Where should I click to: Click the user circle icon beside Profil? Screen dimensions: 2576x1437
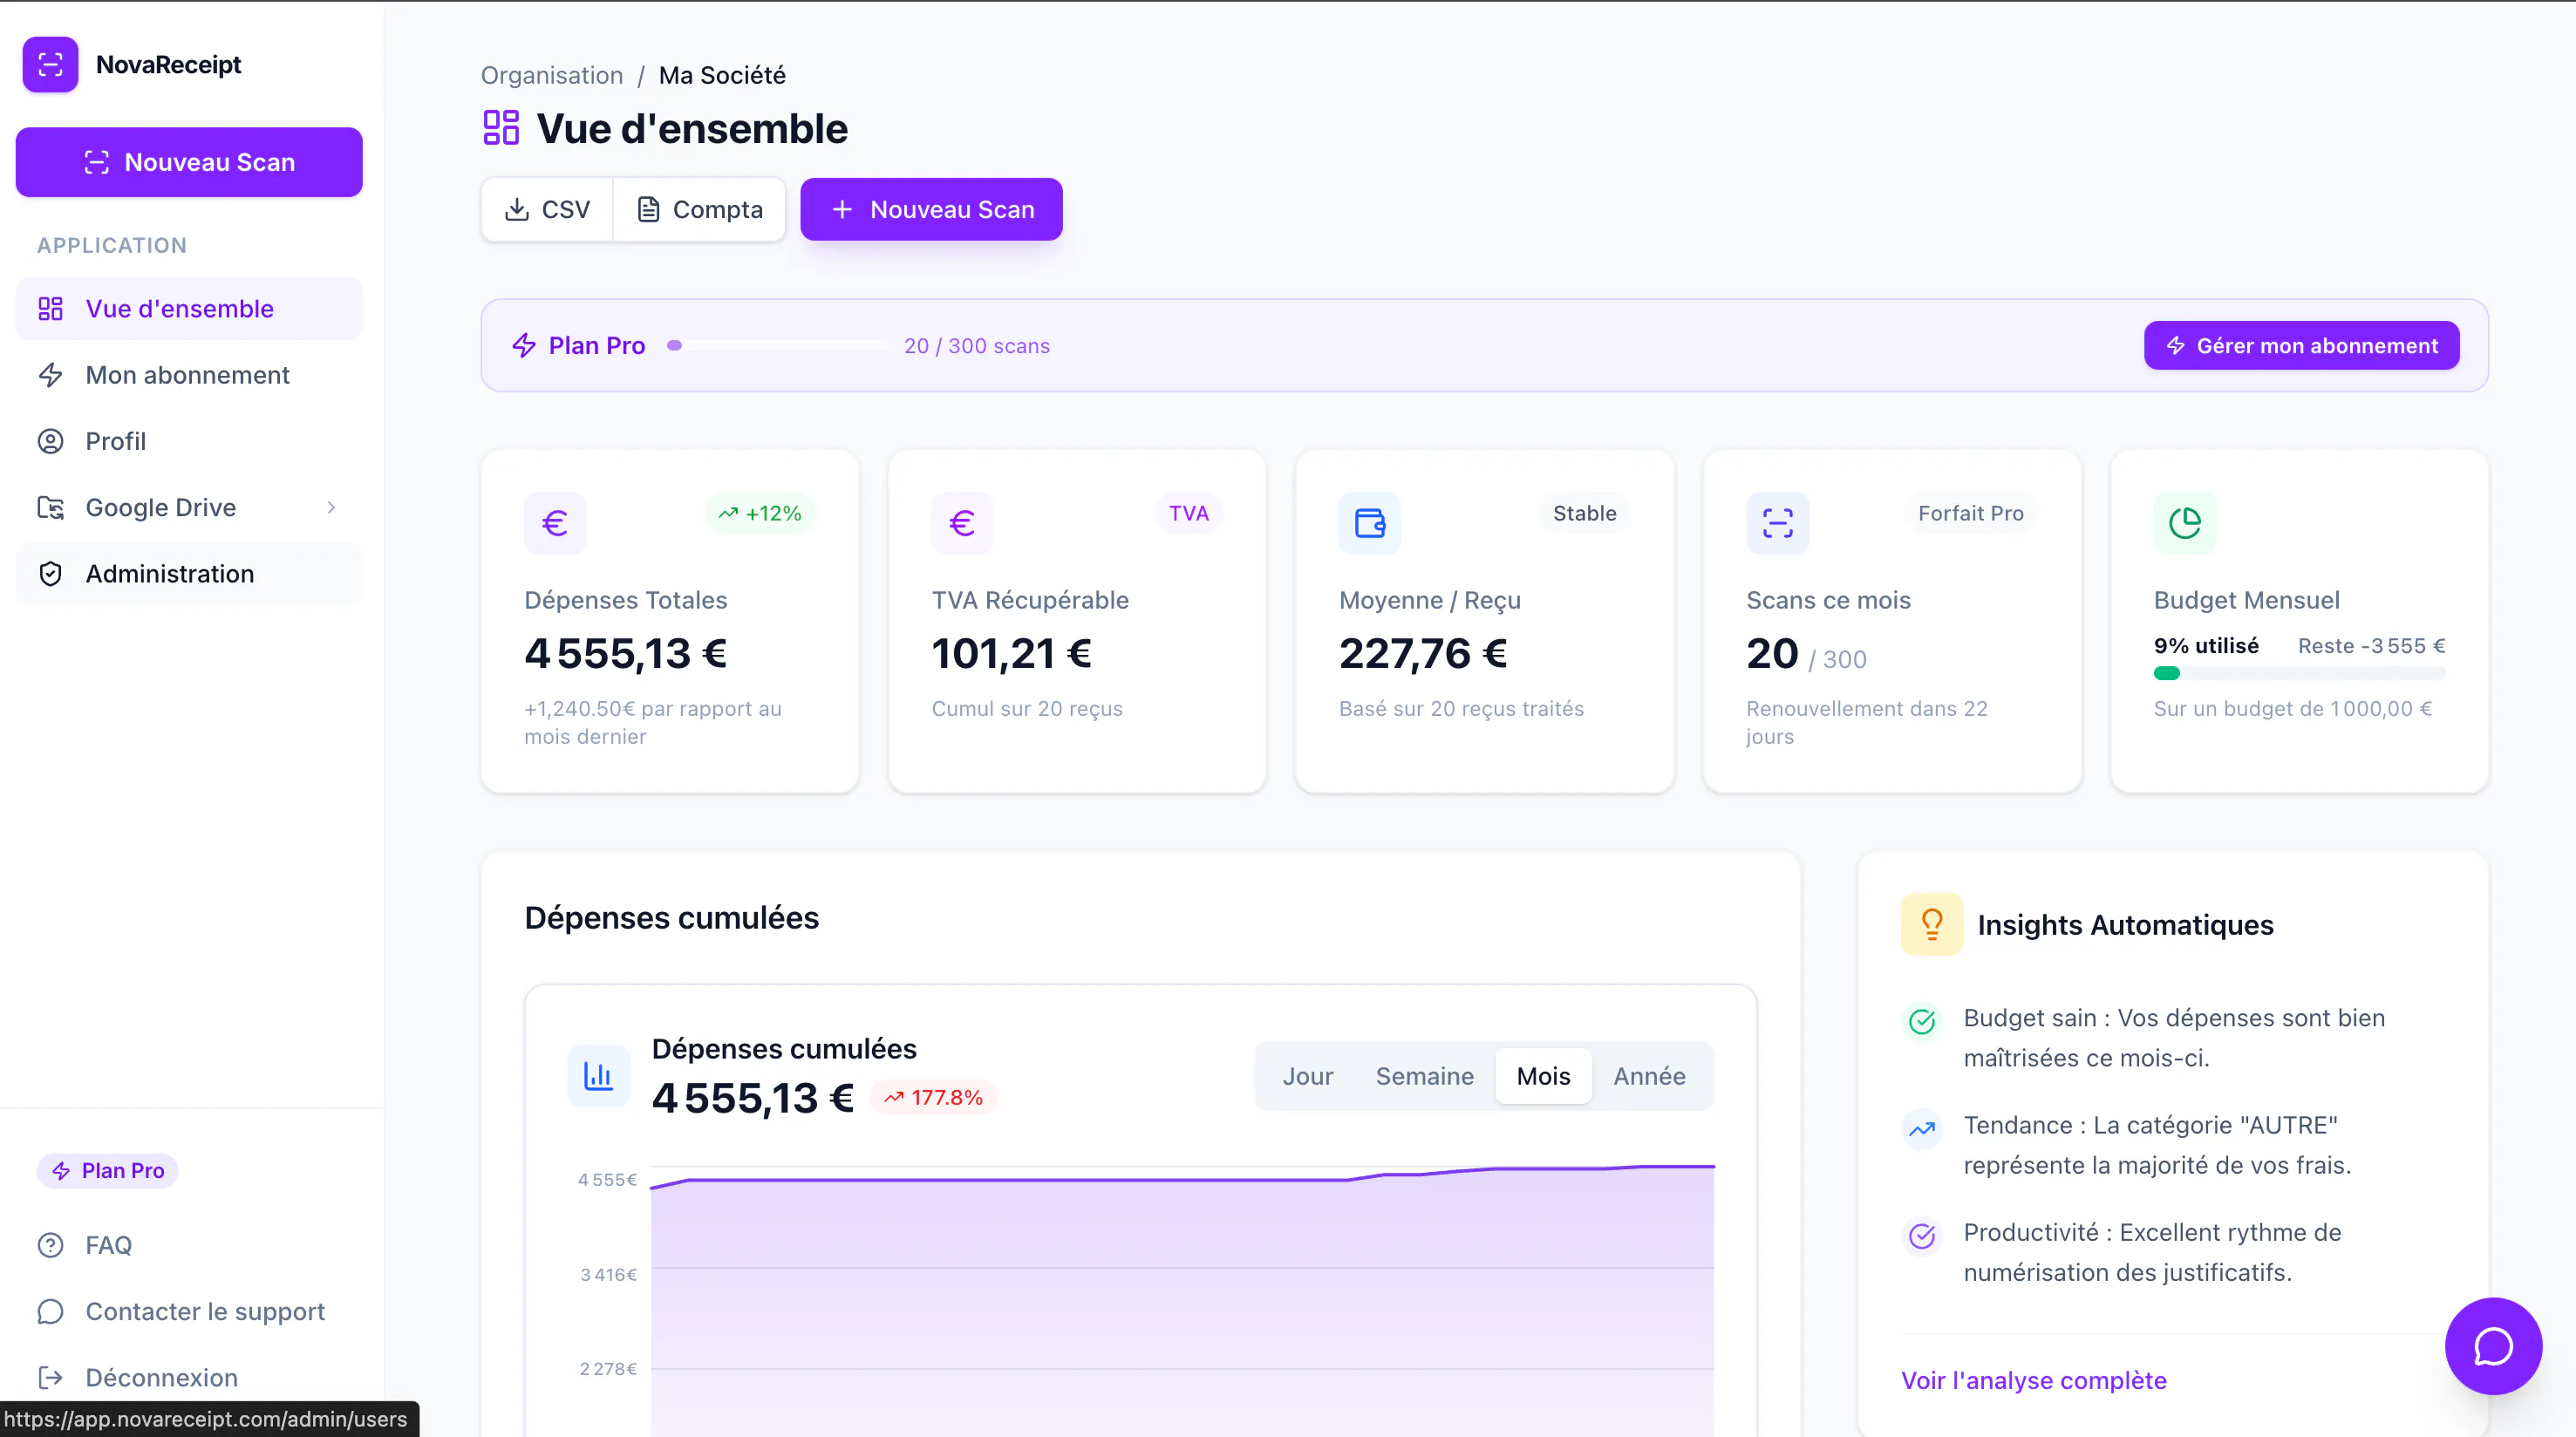point(50,441)
